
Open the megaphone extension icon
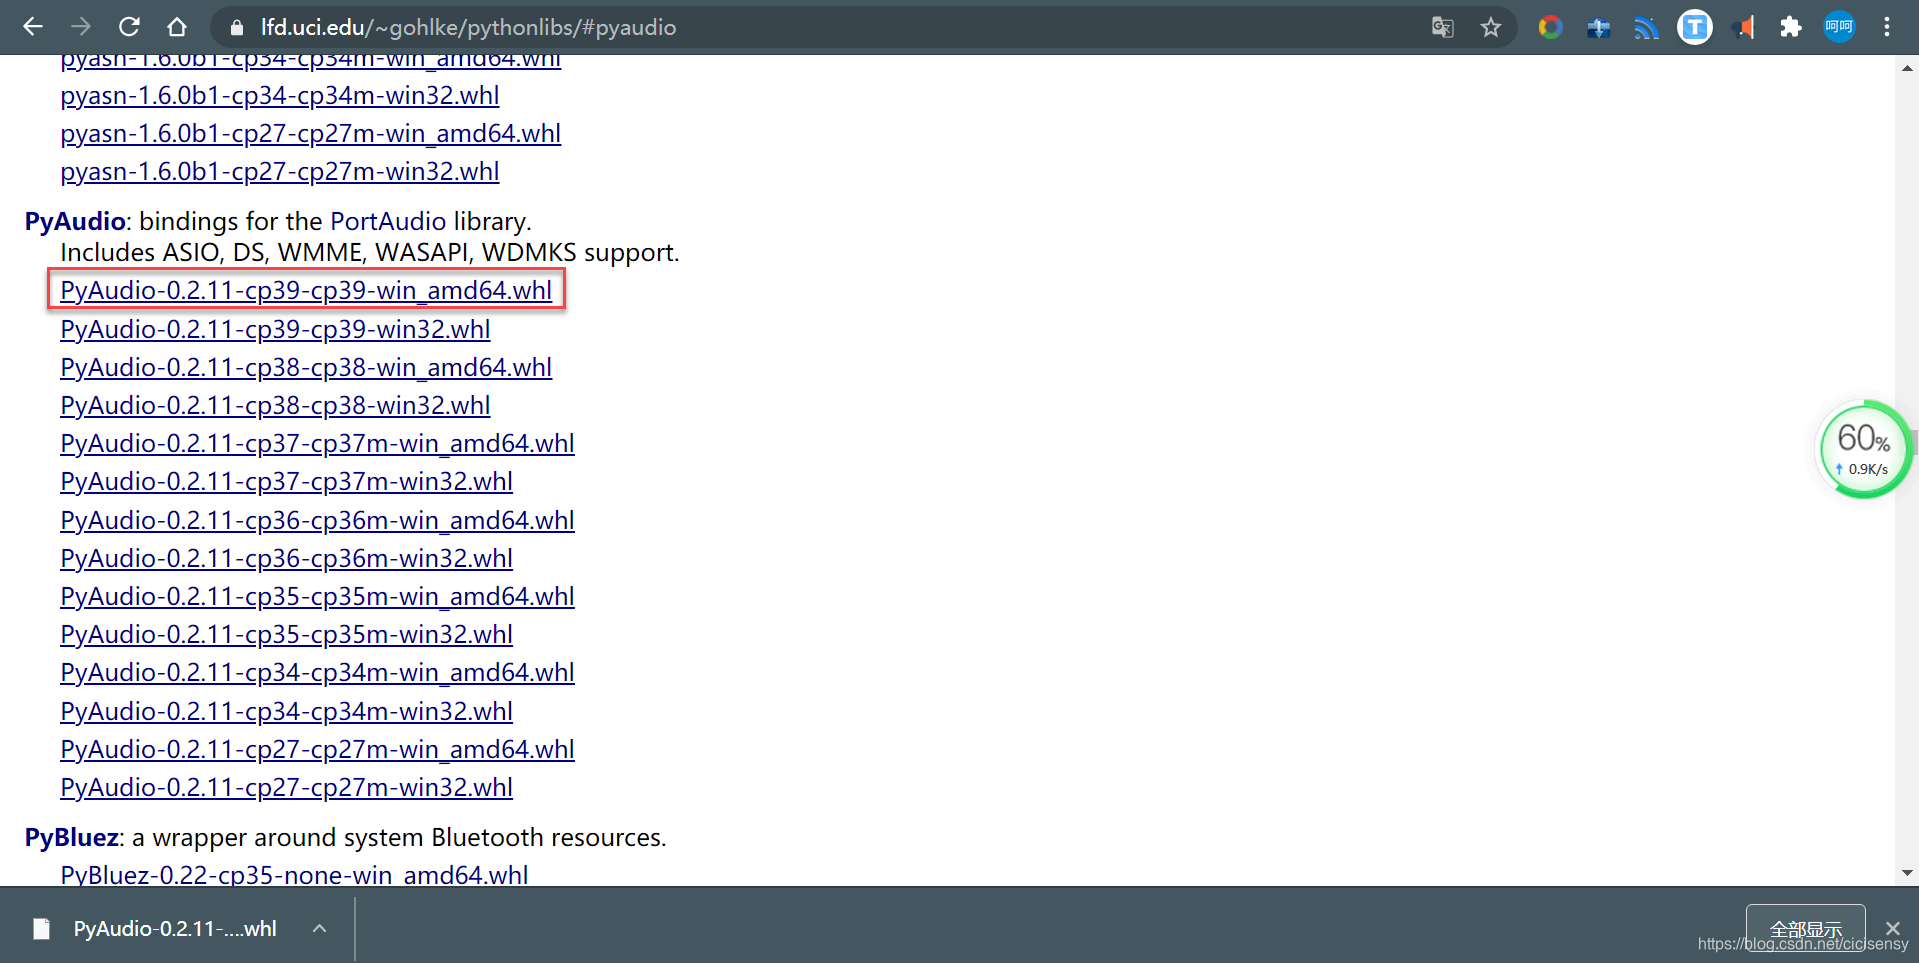pos(1743,27)
